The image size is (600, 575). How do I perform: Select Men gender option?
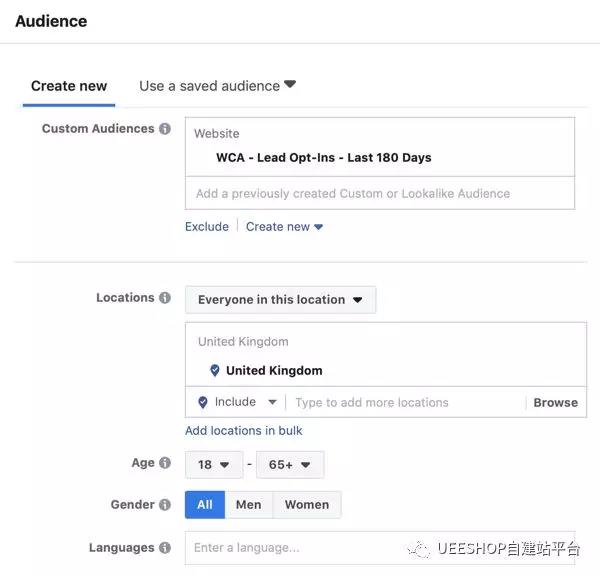248,505
